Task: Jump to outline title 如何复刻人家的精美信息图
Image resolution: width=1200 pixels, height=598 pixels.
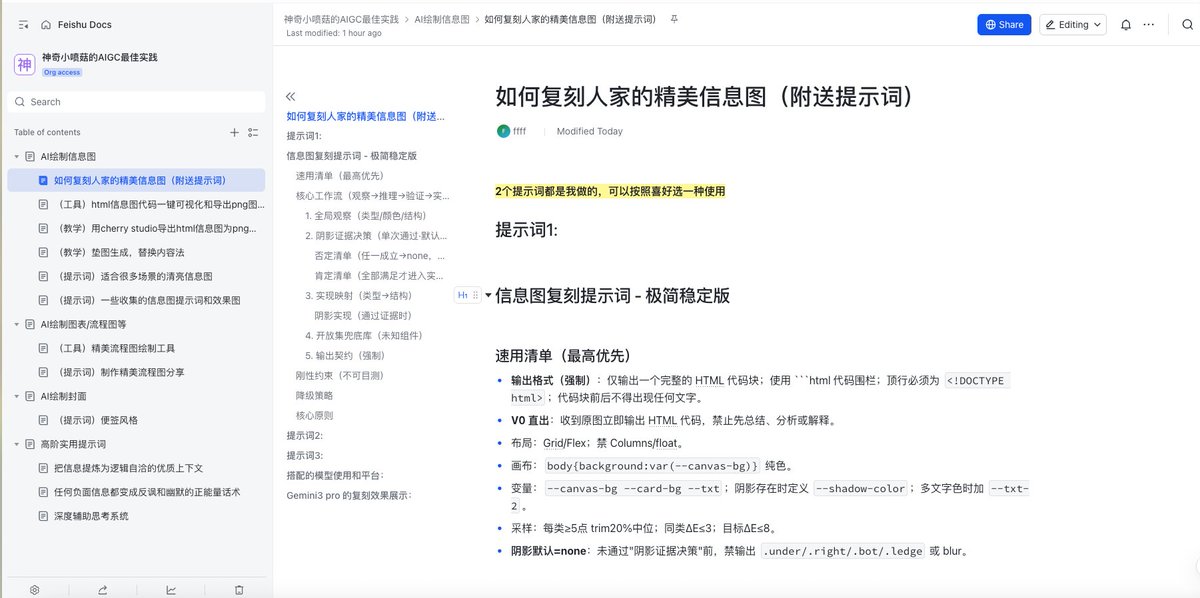Action: [x=366, y=116]
